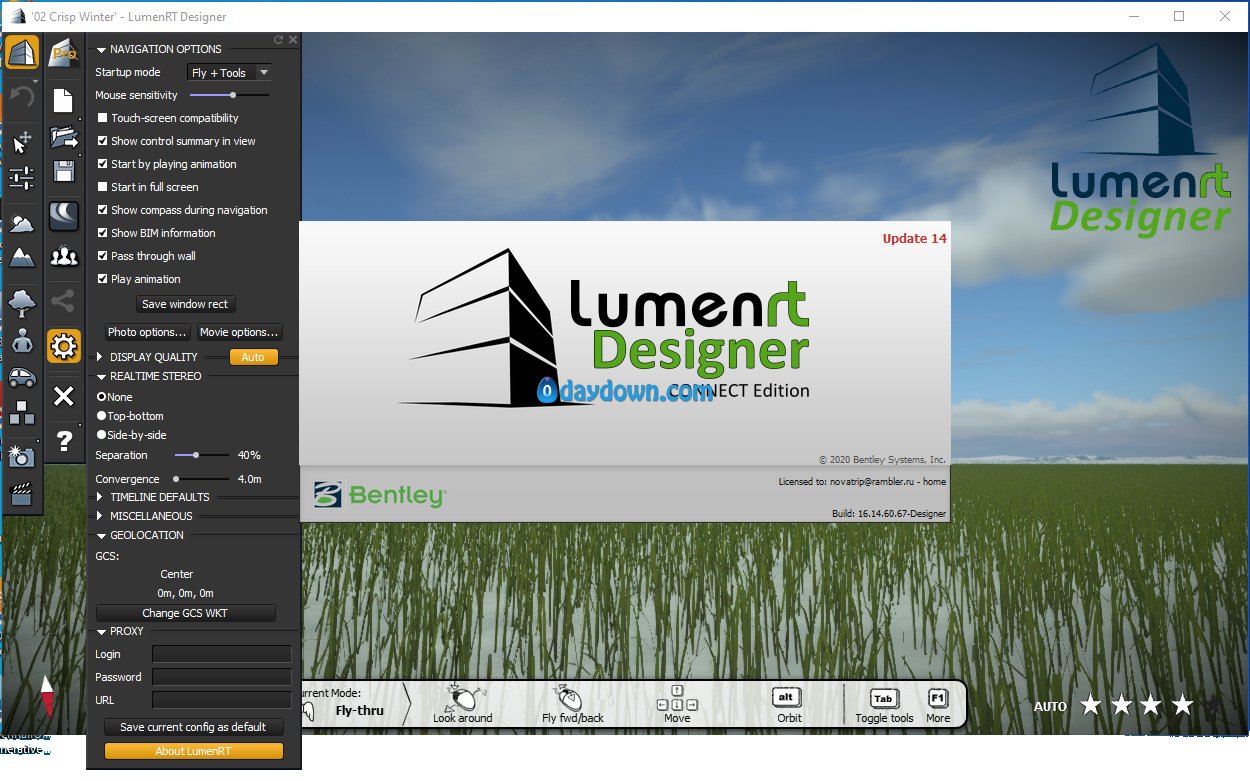
Task: Focus the proxy Password field
Action: click(x=222, y=677)
